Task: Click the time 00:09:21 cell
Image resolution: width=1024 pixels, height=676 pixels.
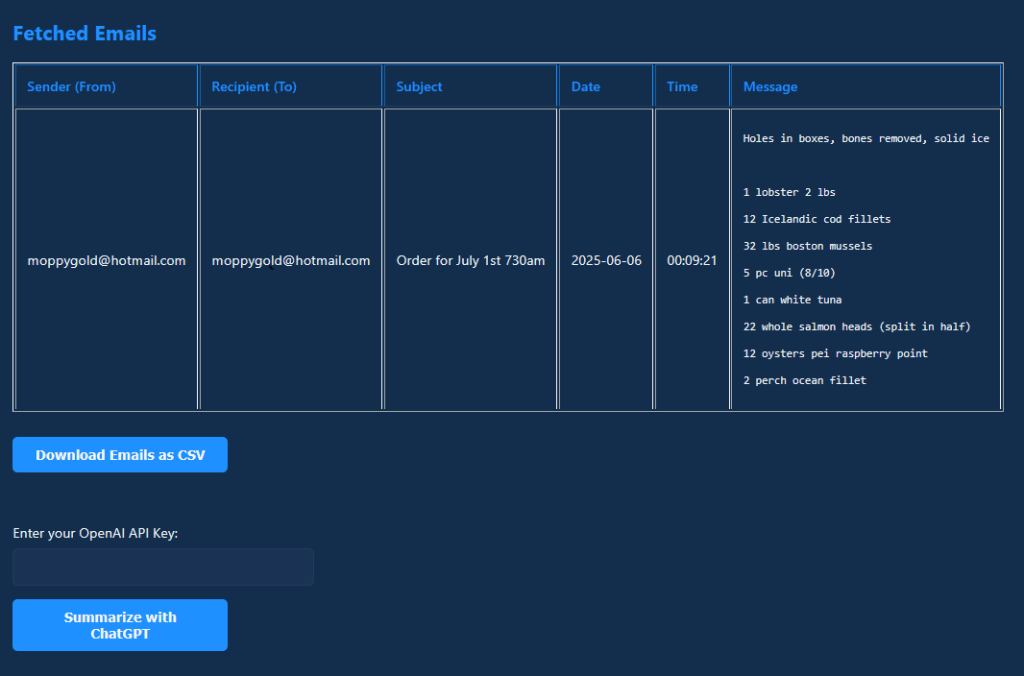Action: point(692,260)
